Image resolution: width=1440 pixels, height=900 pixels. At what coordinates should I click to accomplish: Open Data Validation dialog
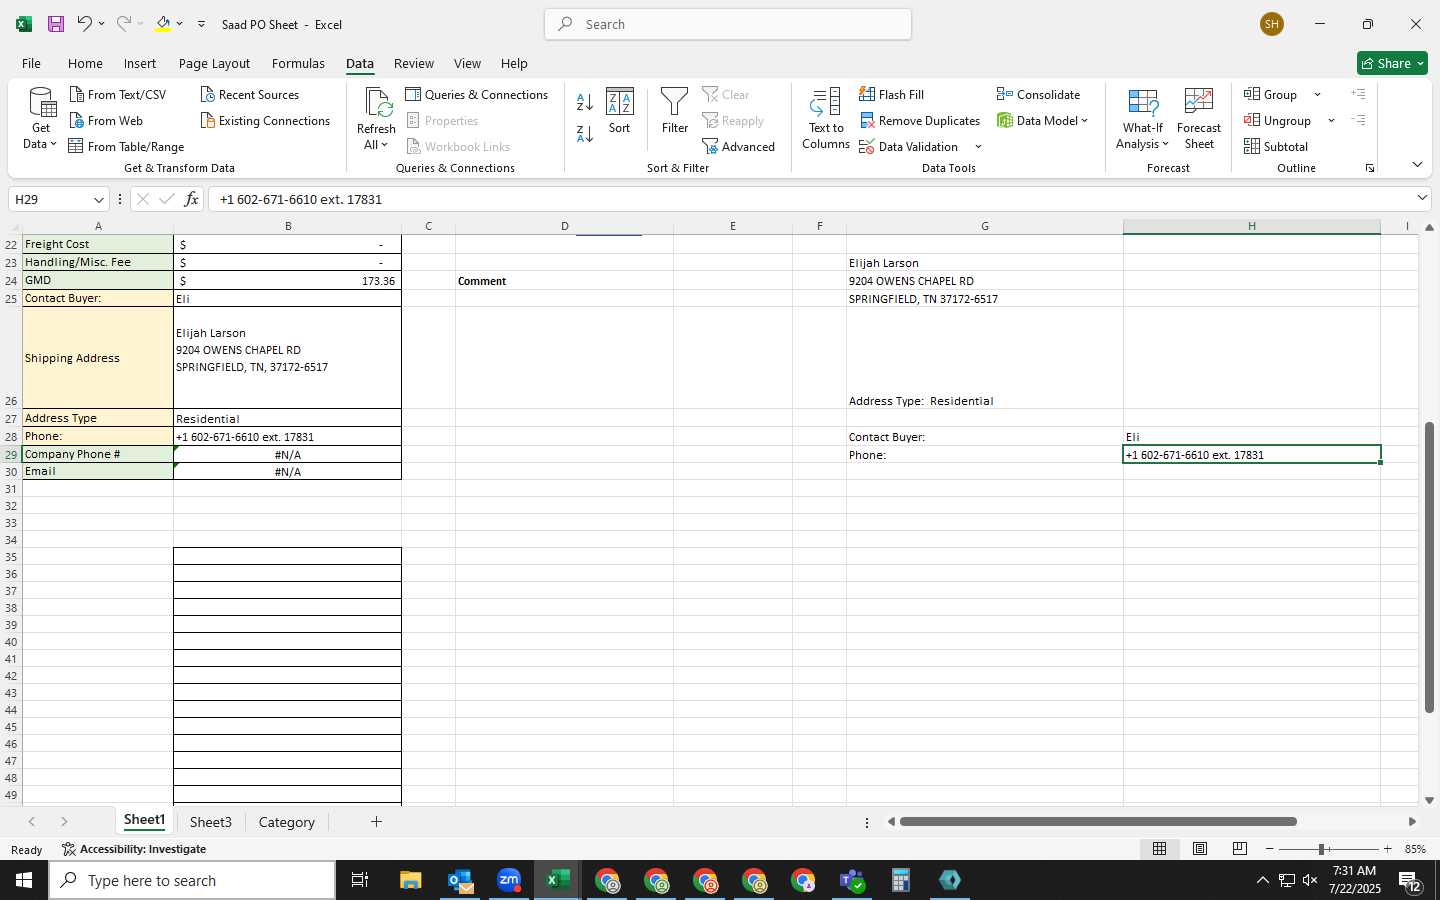pyautogui.click(x=909, y=146)
